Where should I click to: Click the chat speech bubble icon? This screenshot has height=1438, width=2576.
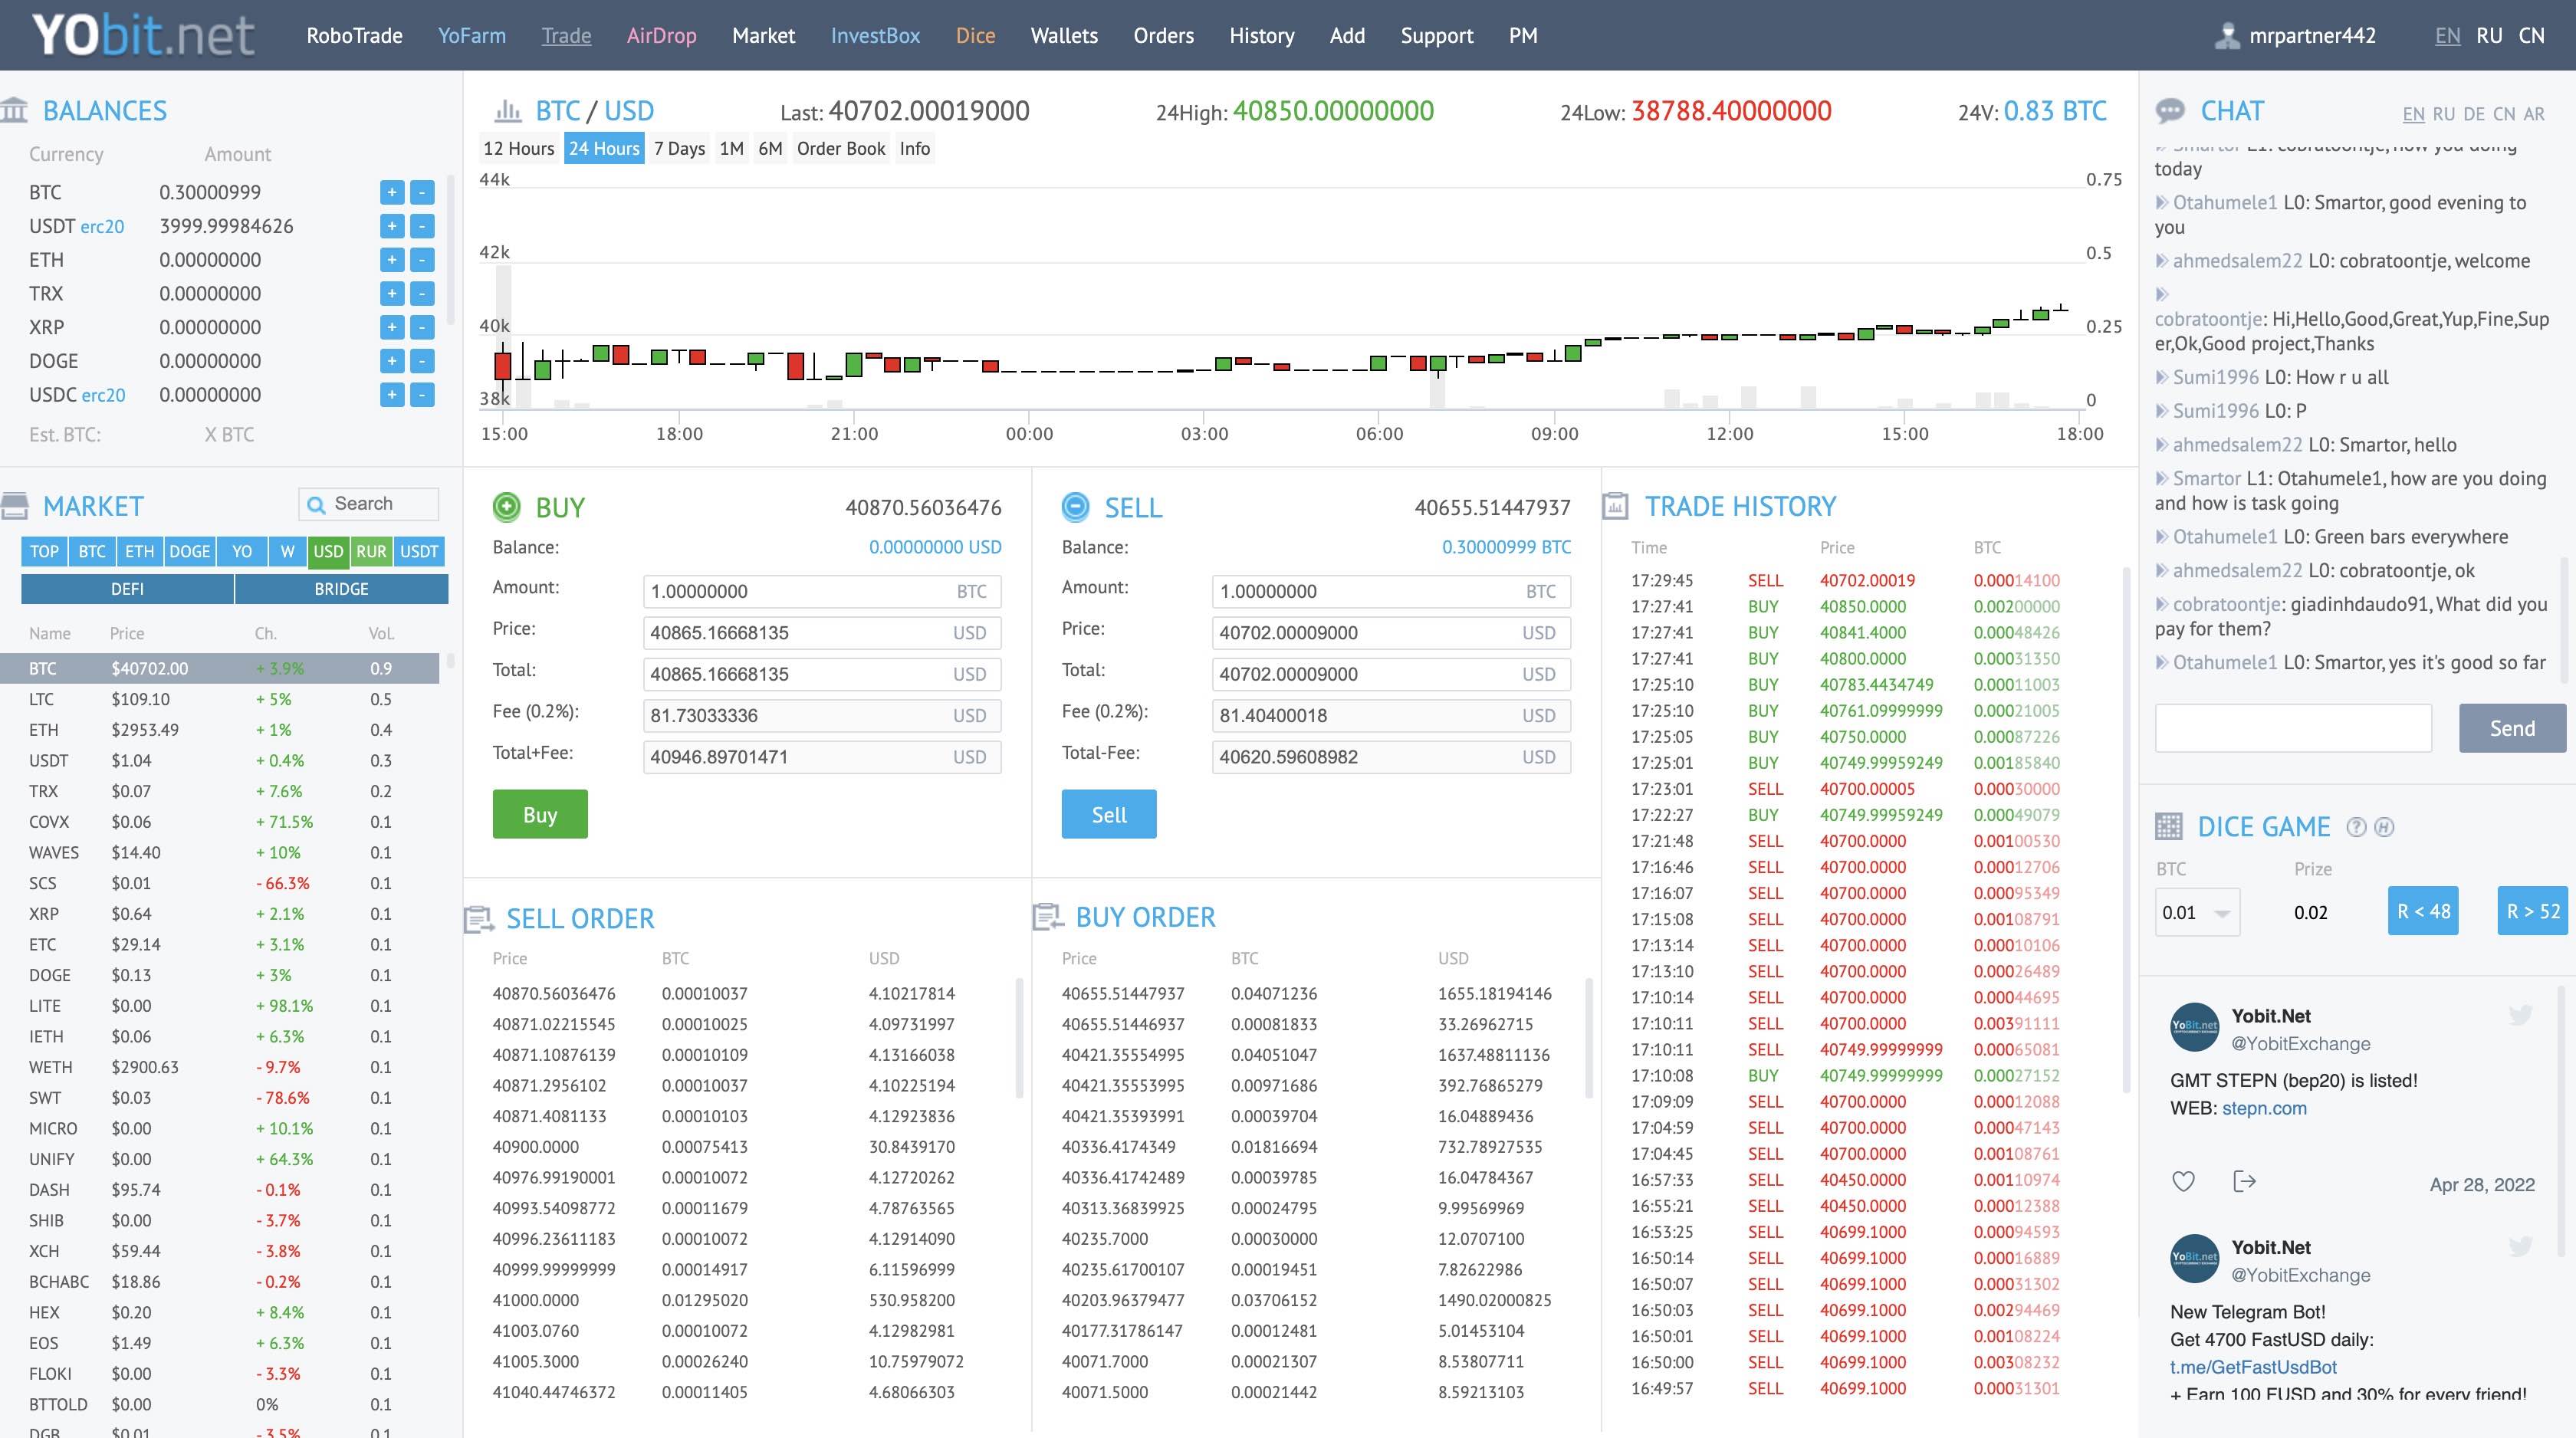coord(2170,110)
